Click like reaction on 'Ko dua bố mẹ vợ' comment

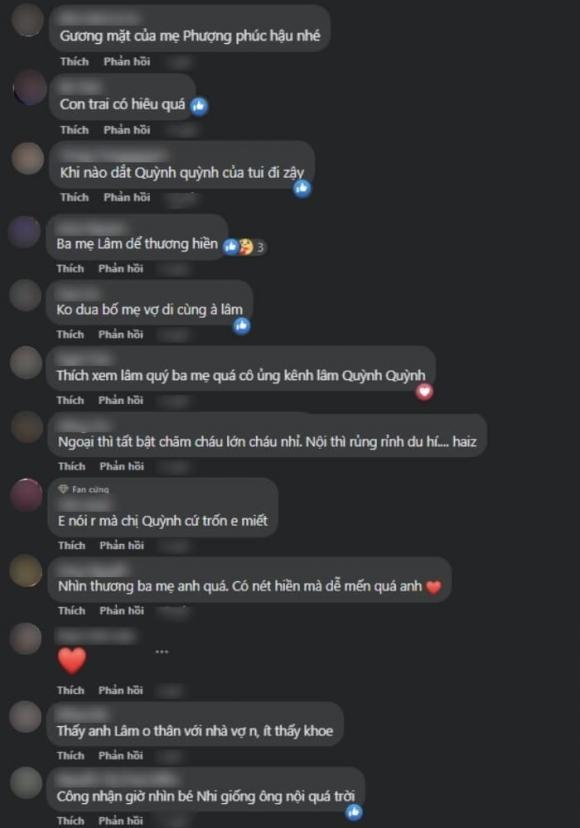click(x=242, y=326)
